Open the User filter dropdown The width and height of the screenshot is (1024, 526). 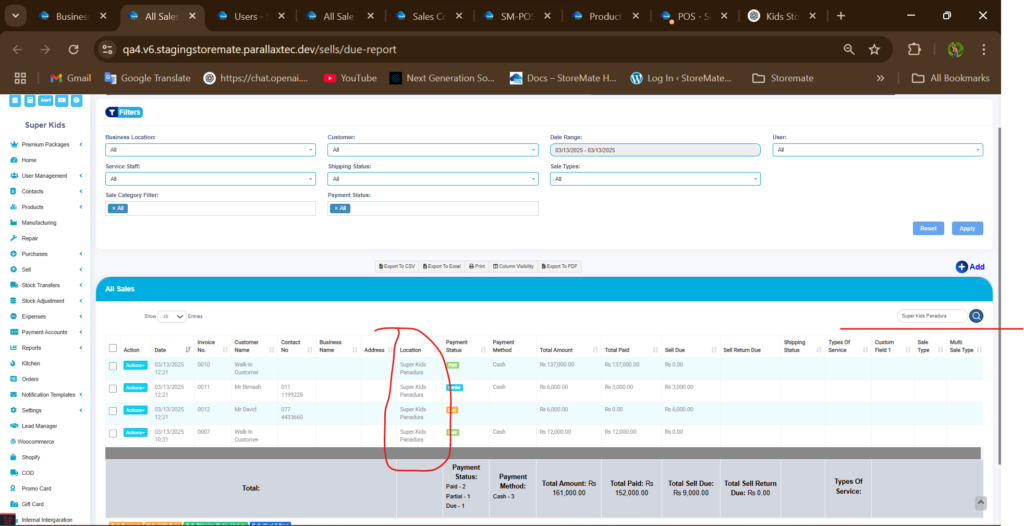pyautogui.click(x=878, y=150)
